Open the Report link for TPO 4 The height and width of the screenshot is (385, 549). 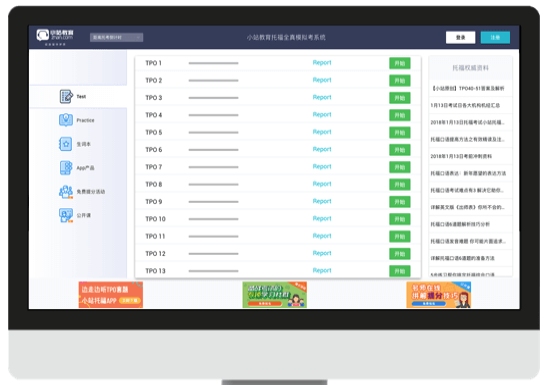[322, 115]
